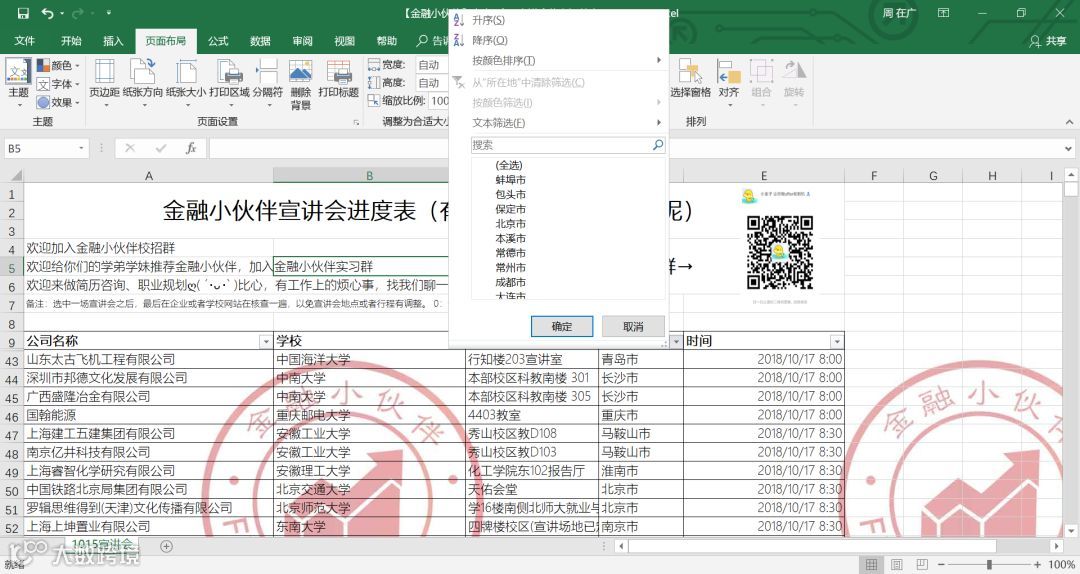Toggle the 成都市 filter item
The width and height of the screenshot is (1080, 574).
click(510, 283)
